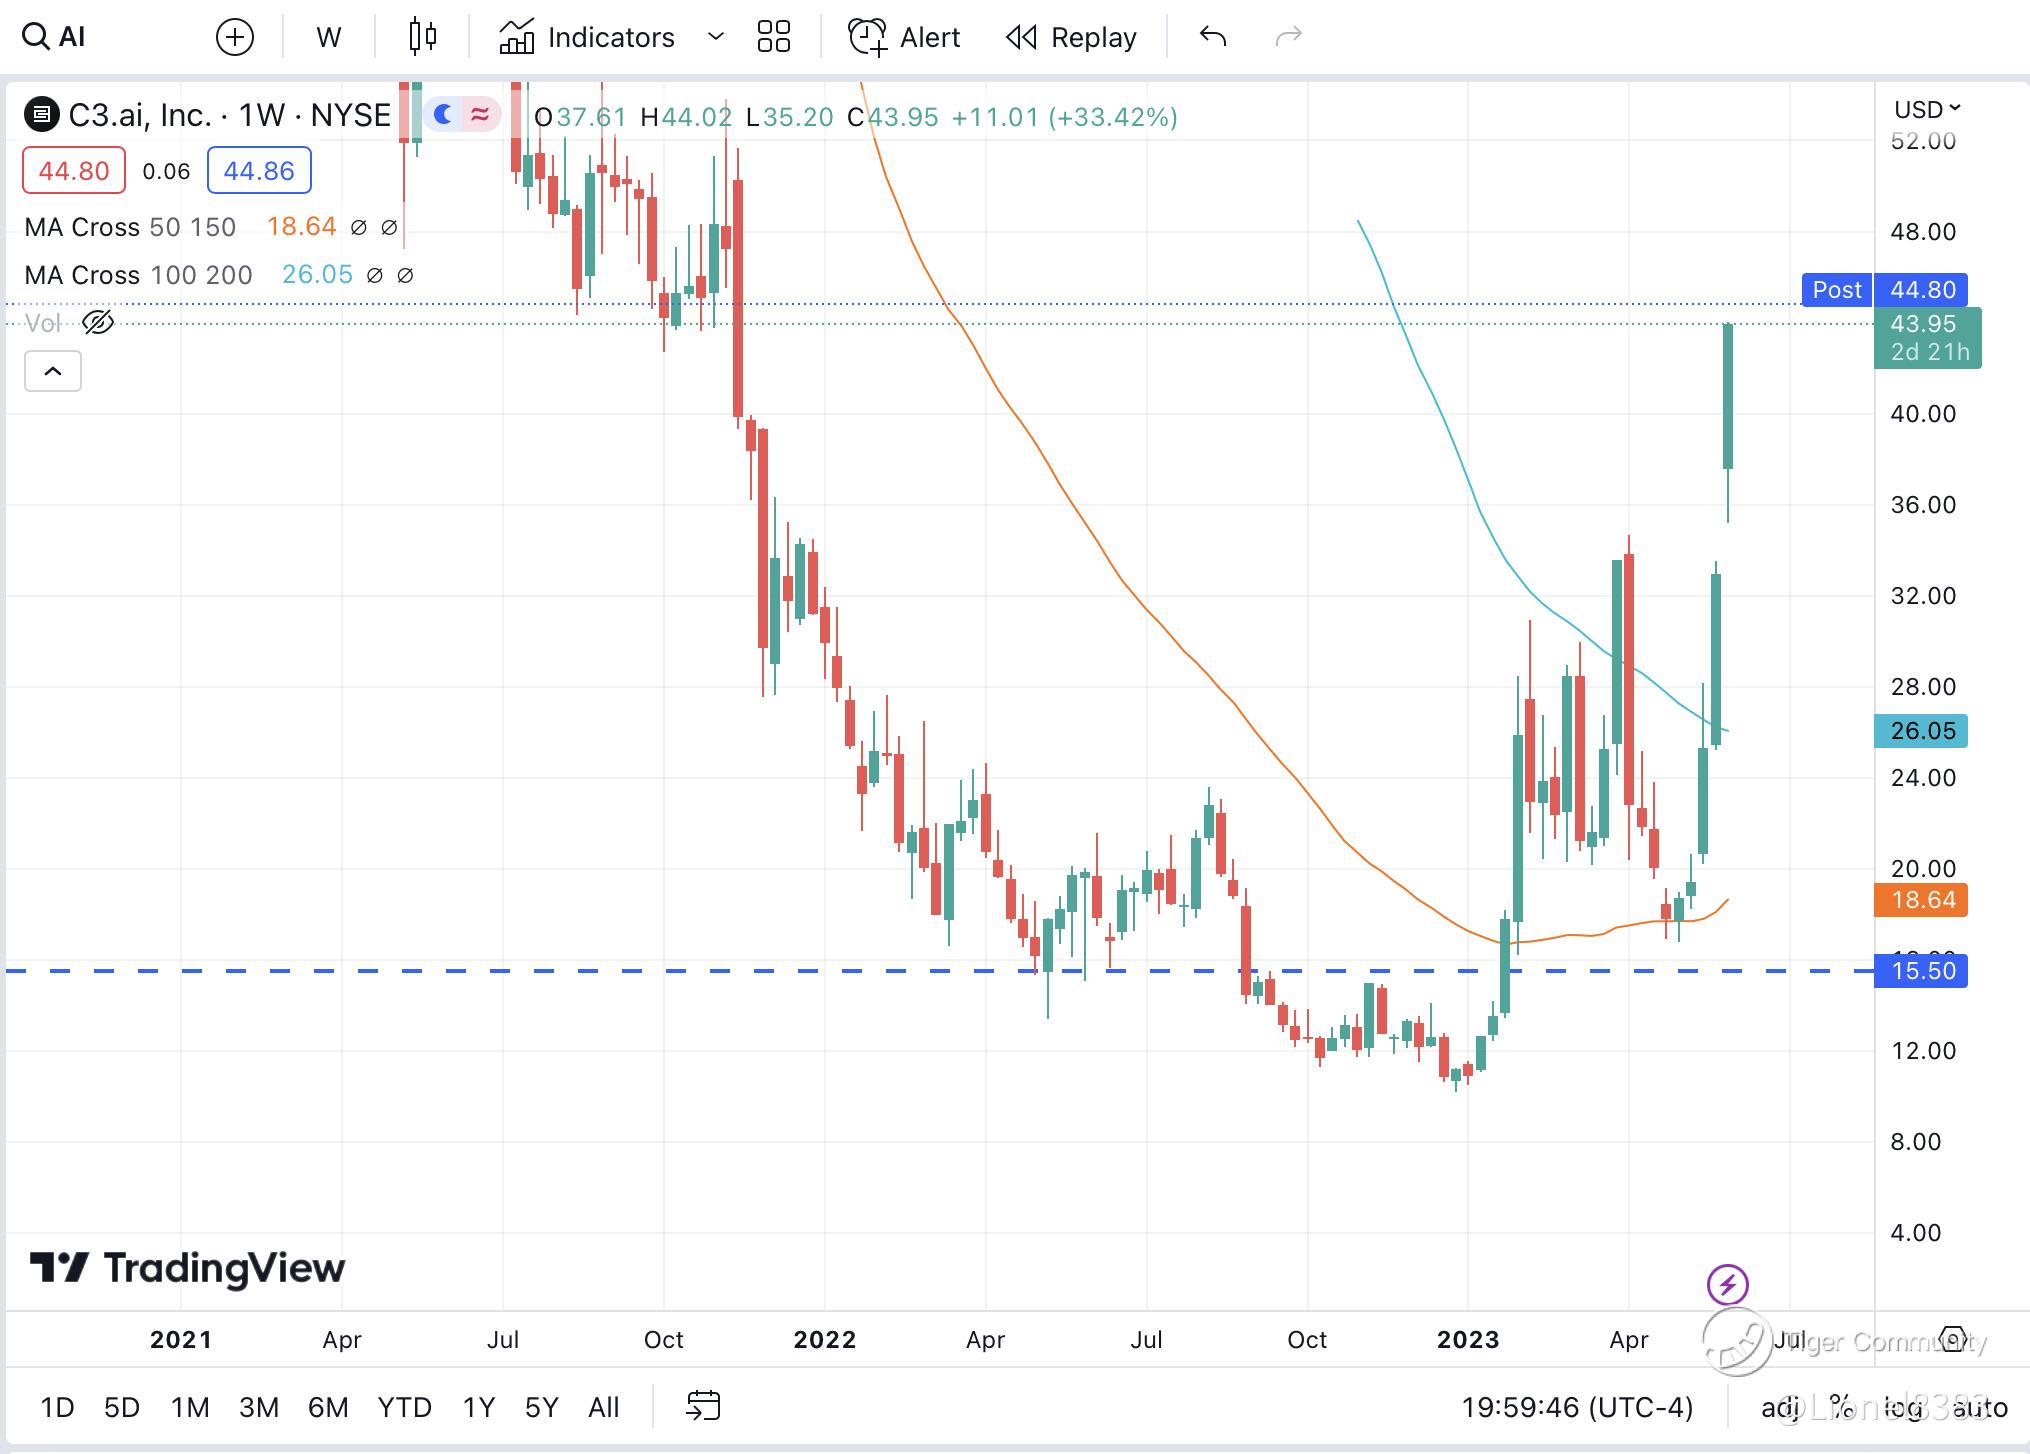Click the 44.86 buy price button
Screen dimensions: 2030x1454
[x=259, y=171]
